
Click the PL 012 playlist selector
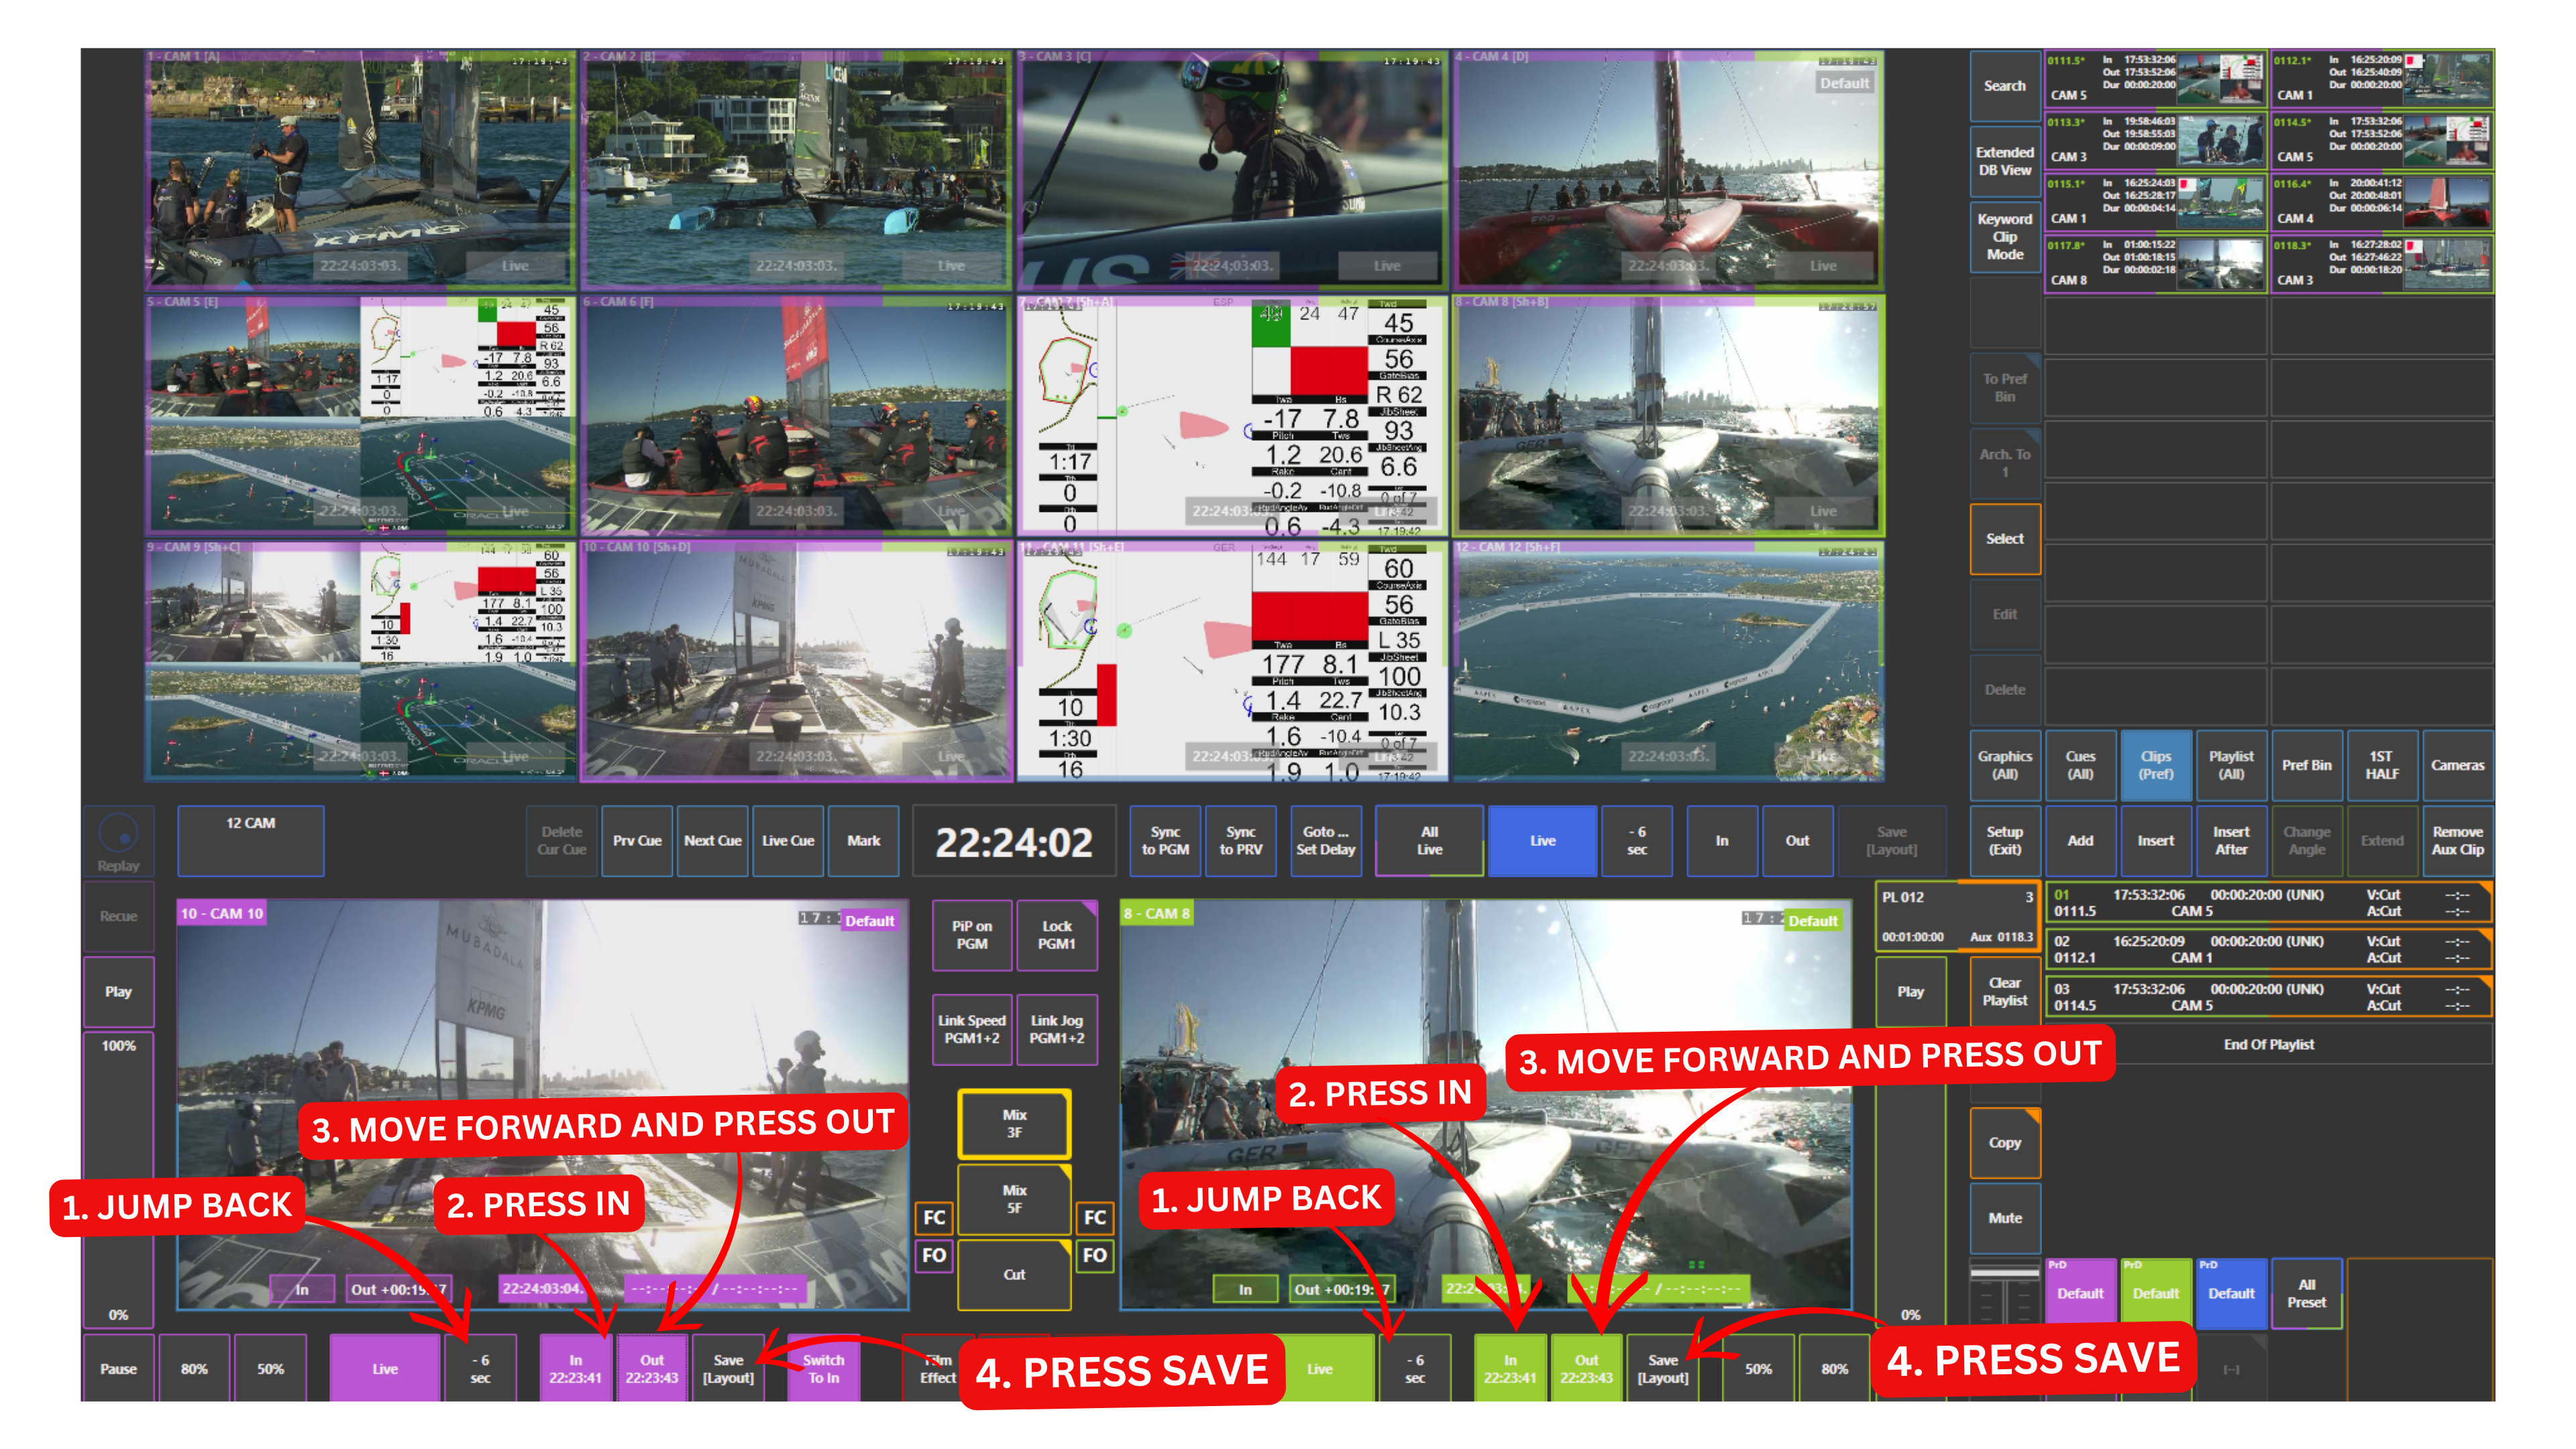1957,916
